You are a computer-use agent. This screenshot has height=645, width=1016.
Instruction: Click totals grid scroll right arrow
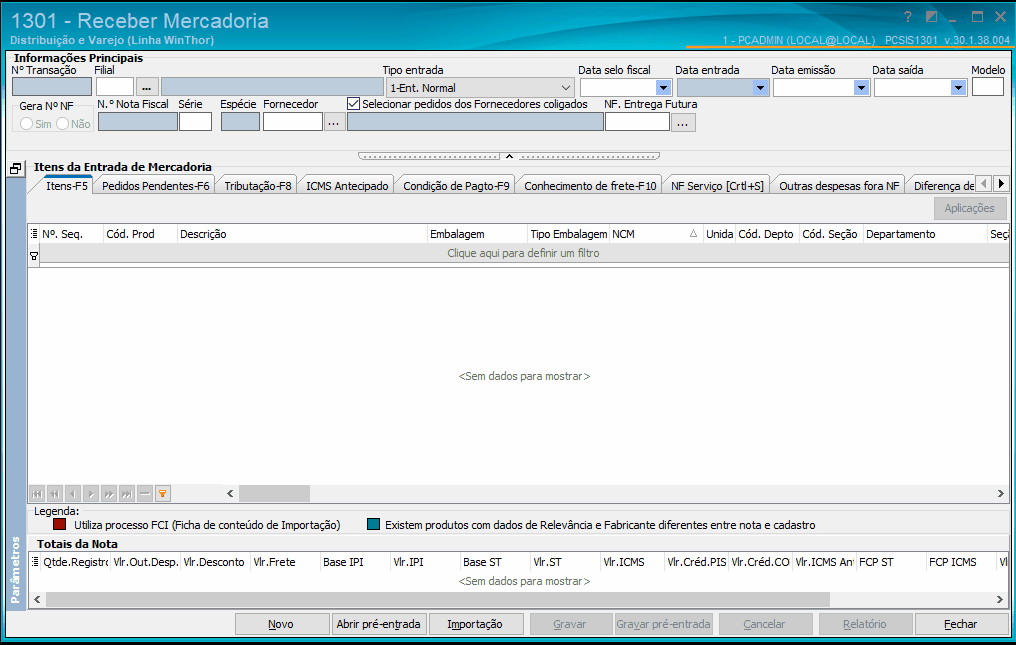pyautogui.click(x=1000, y=600)
